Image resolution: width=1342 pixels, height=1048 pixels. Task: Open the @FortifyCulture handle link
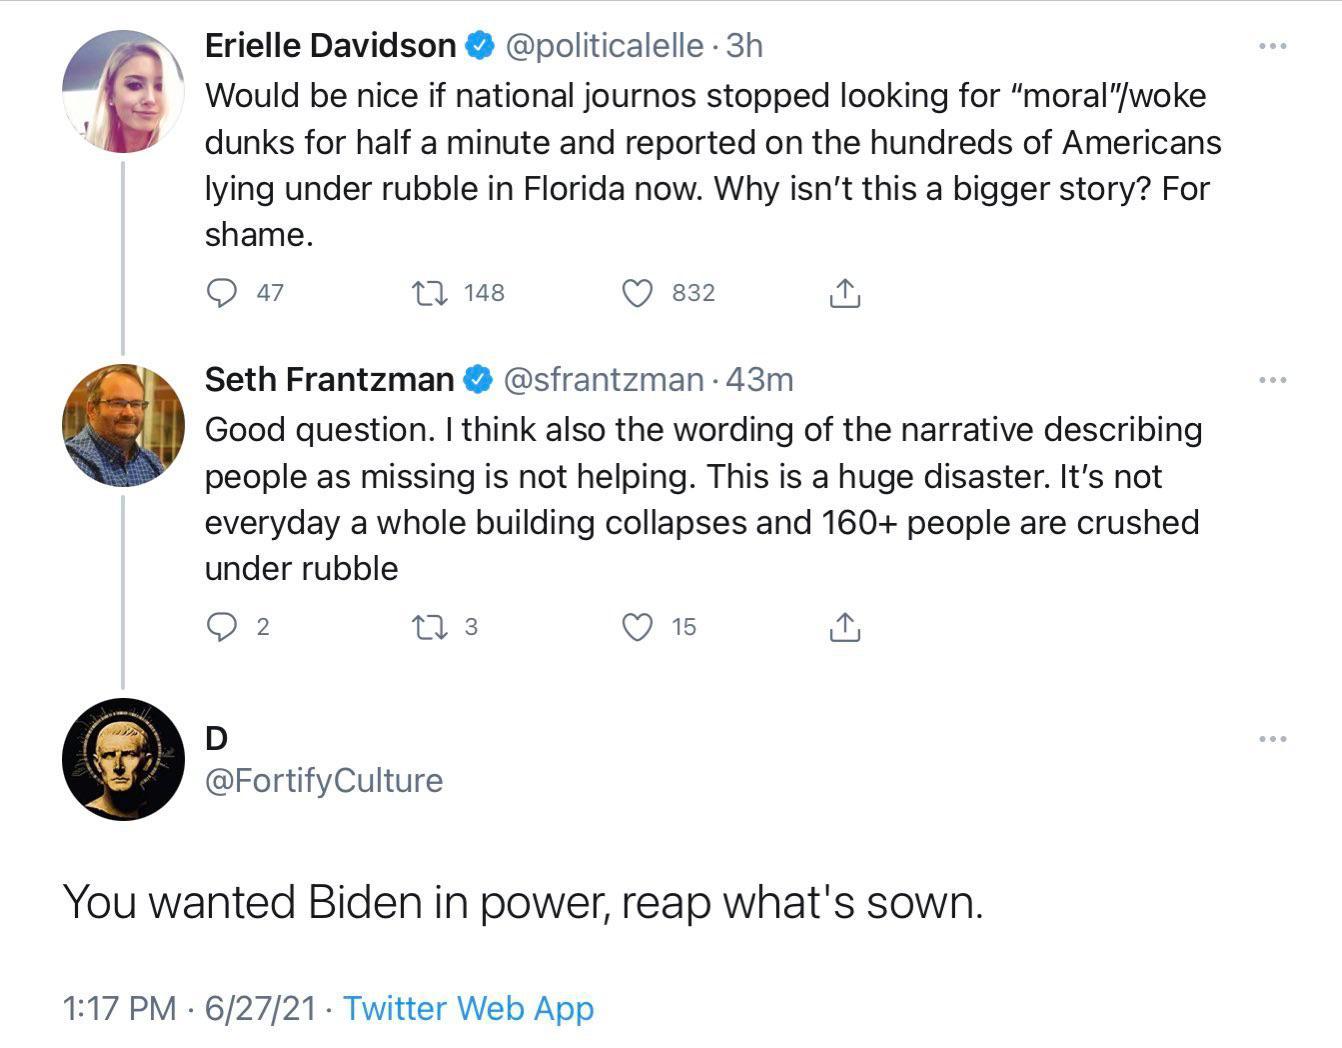click(323, 780)
